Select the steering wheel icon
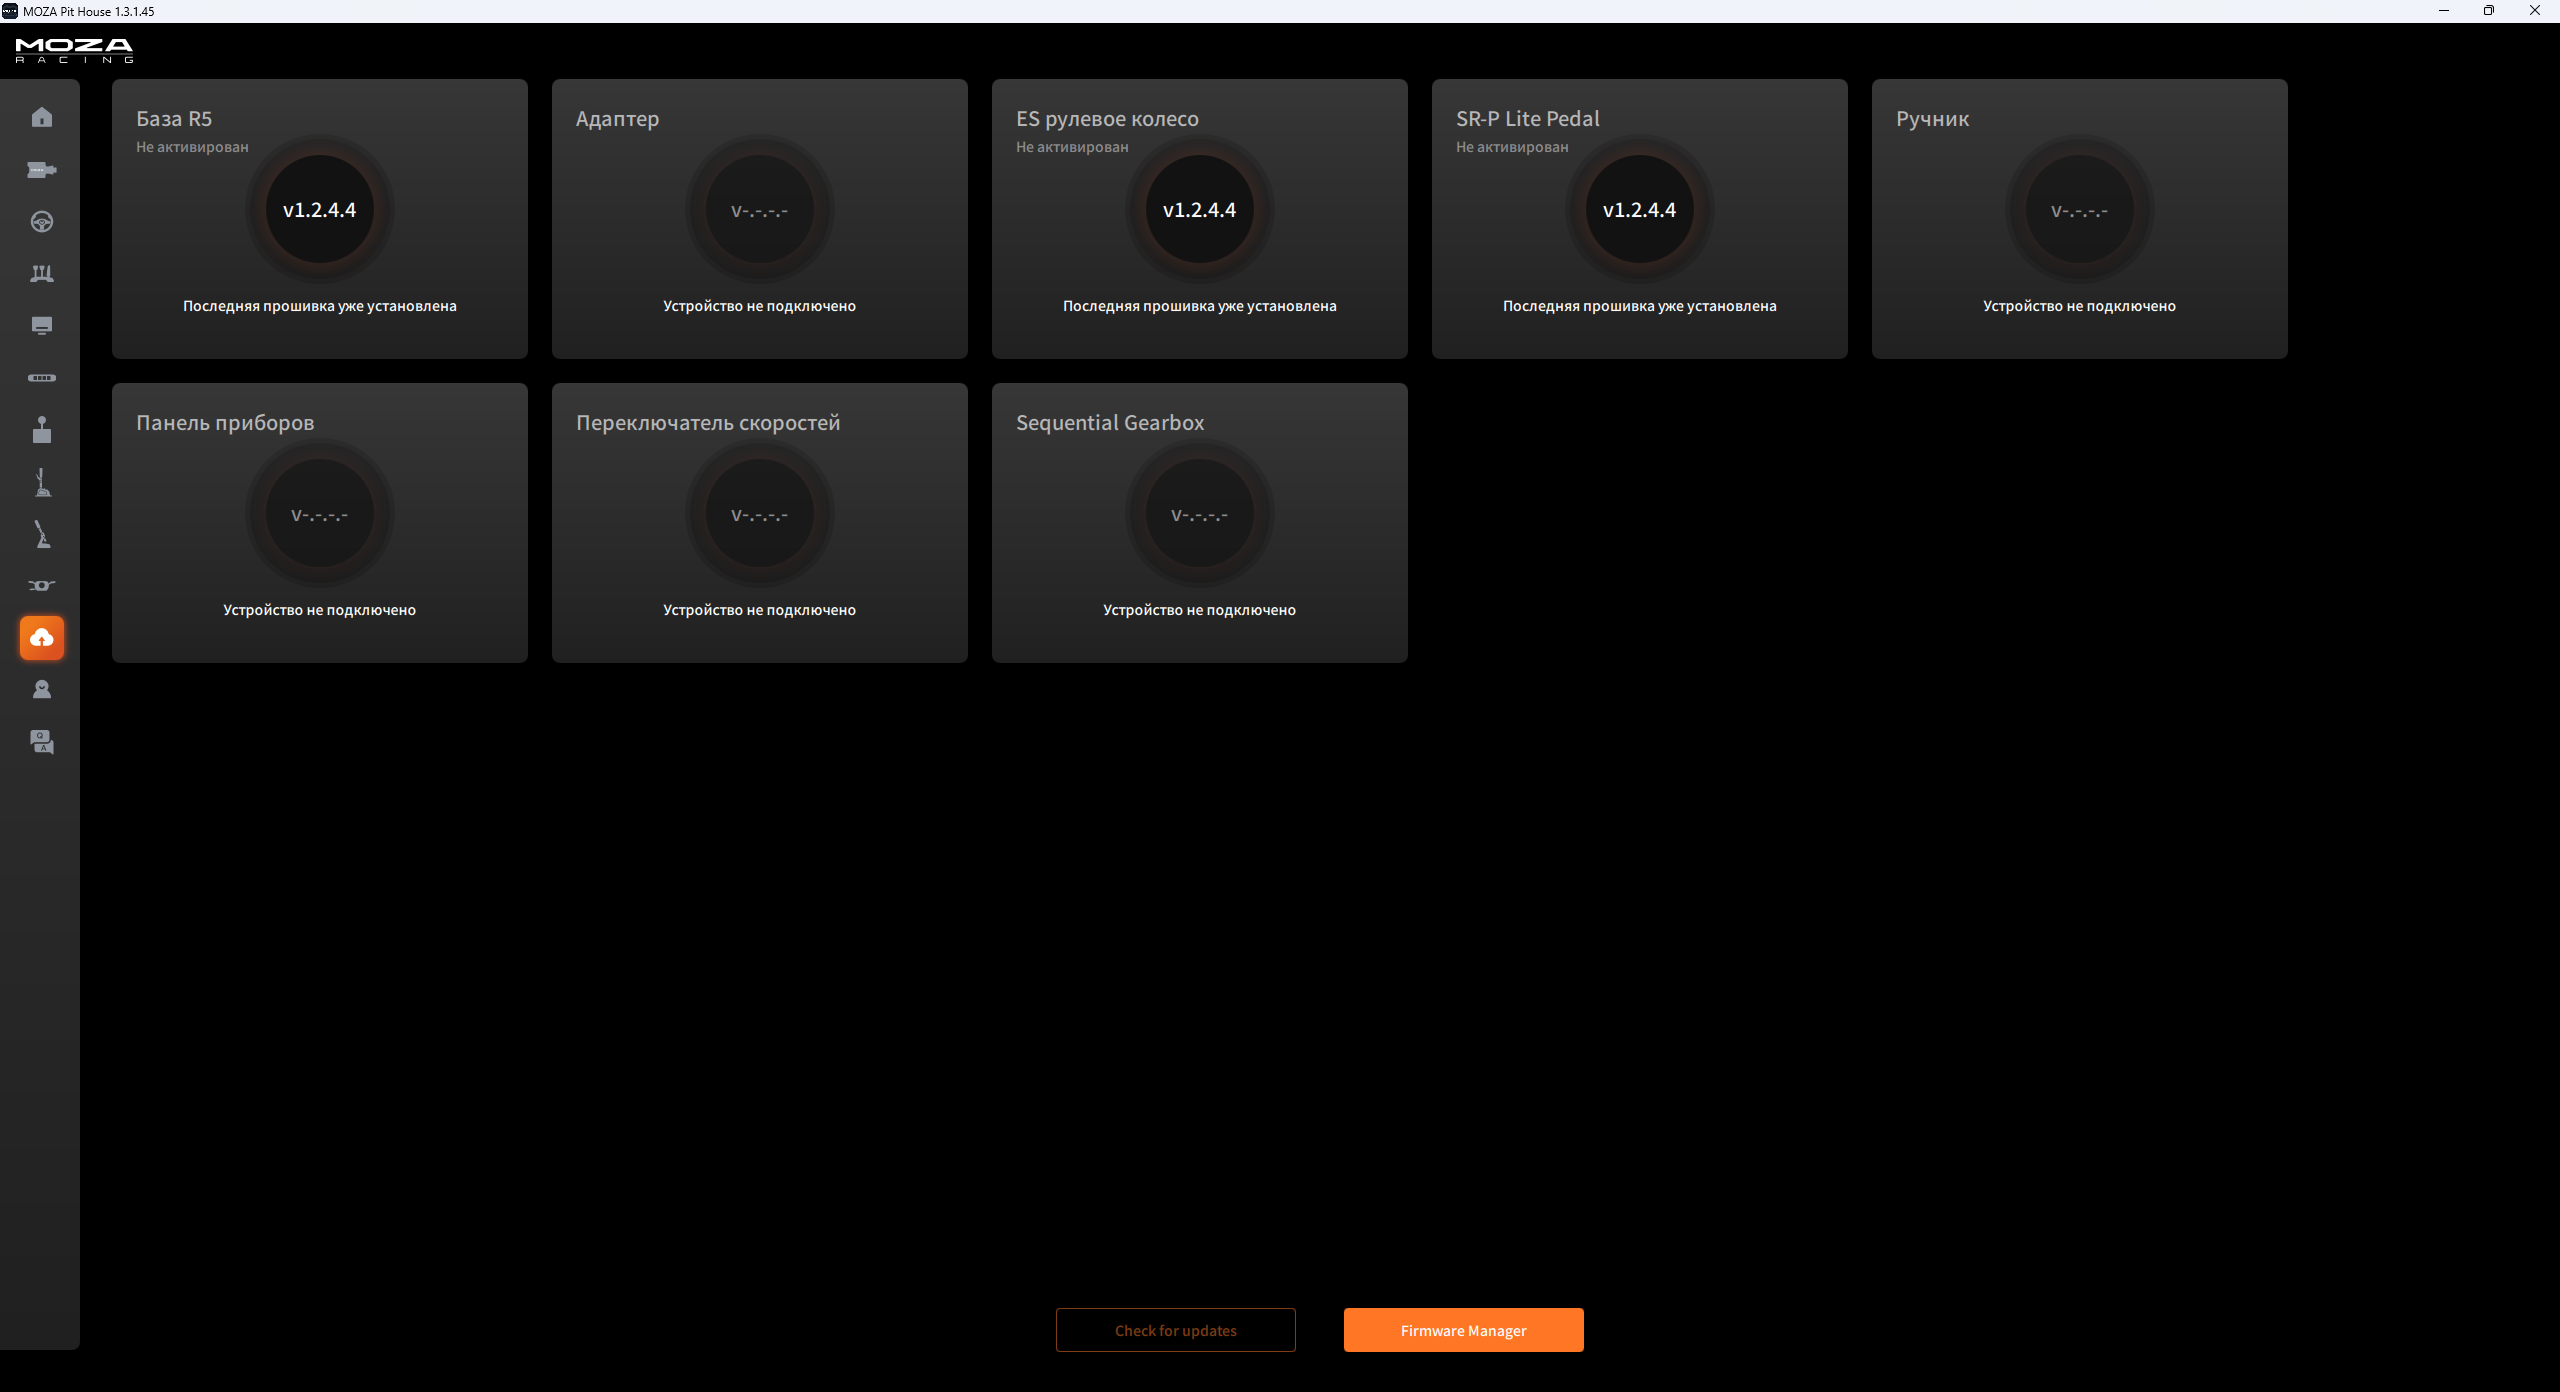The image size is (2560, 1392). point(42,222)
